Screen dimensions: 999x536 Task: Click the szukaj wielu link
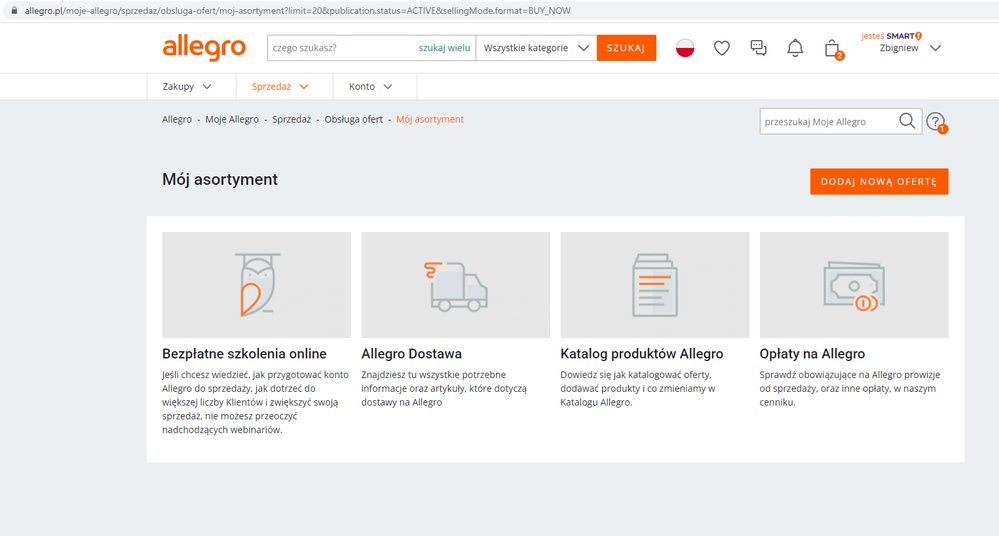pos(444,48)
